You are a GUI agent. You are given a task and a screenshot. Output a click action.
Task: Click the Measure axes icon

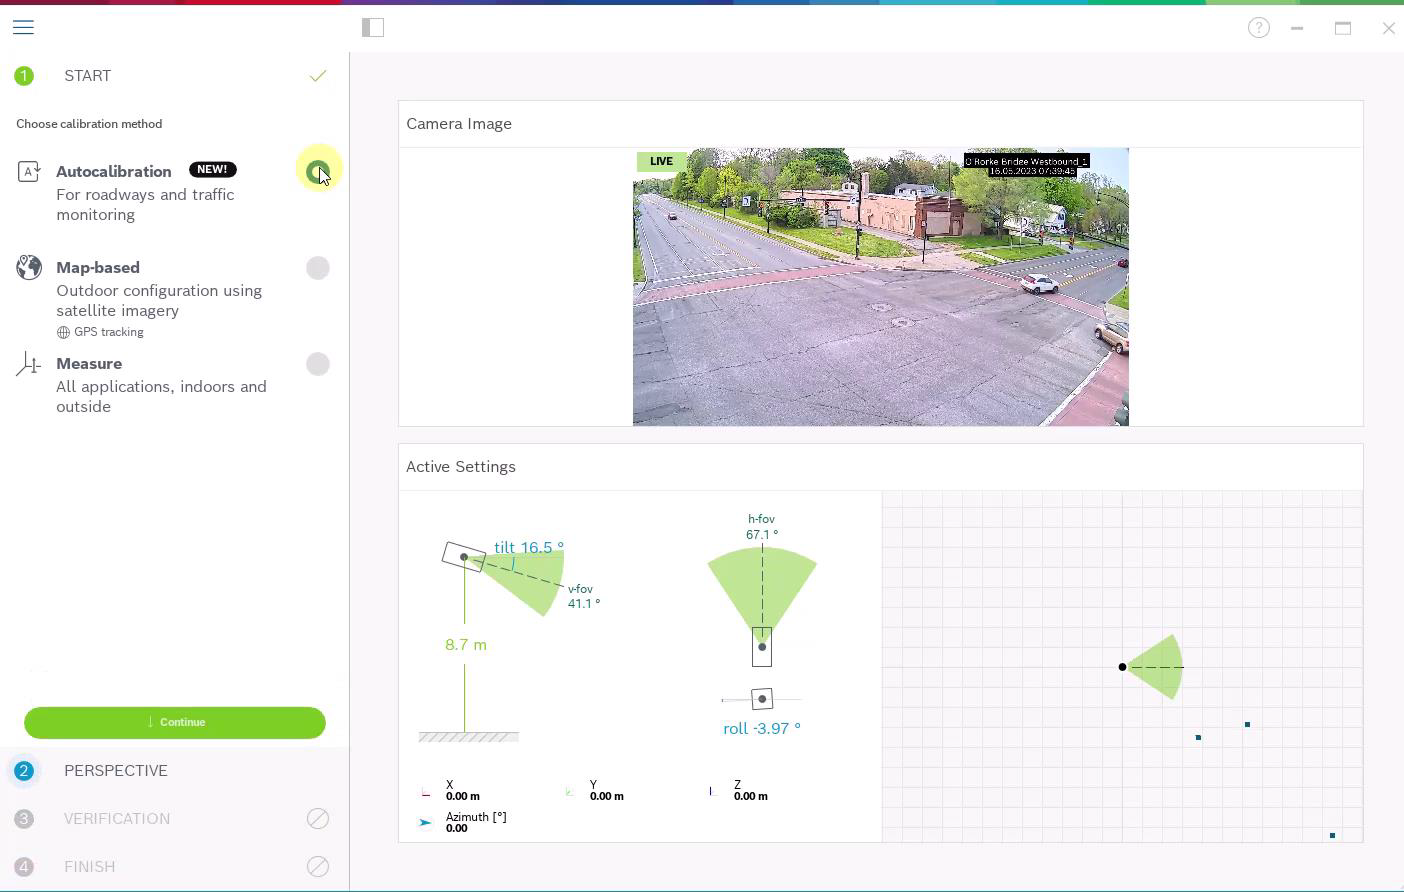(29, 364)
